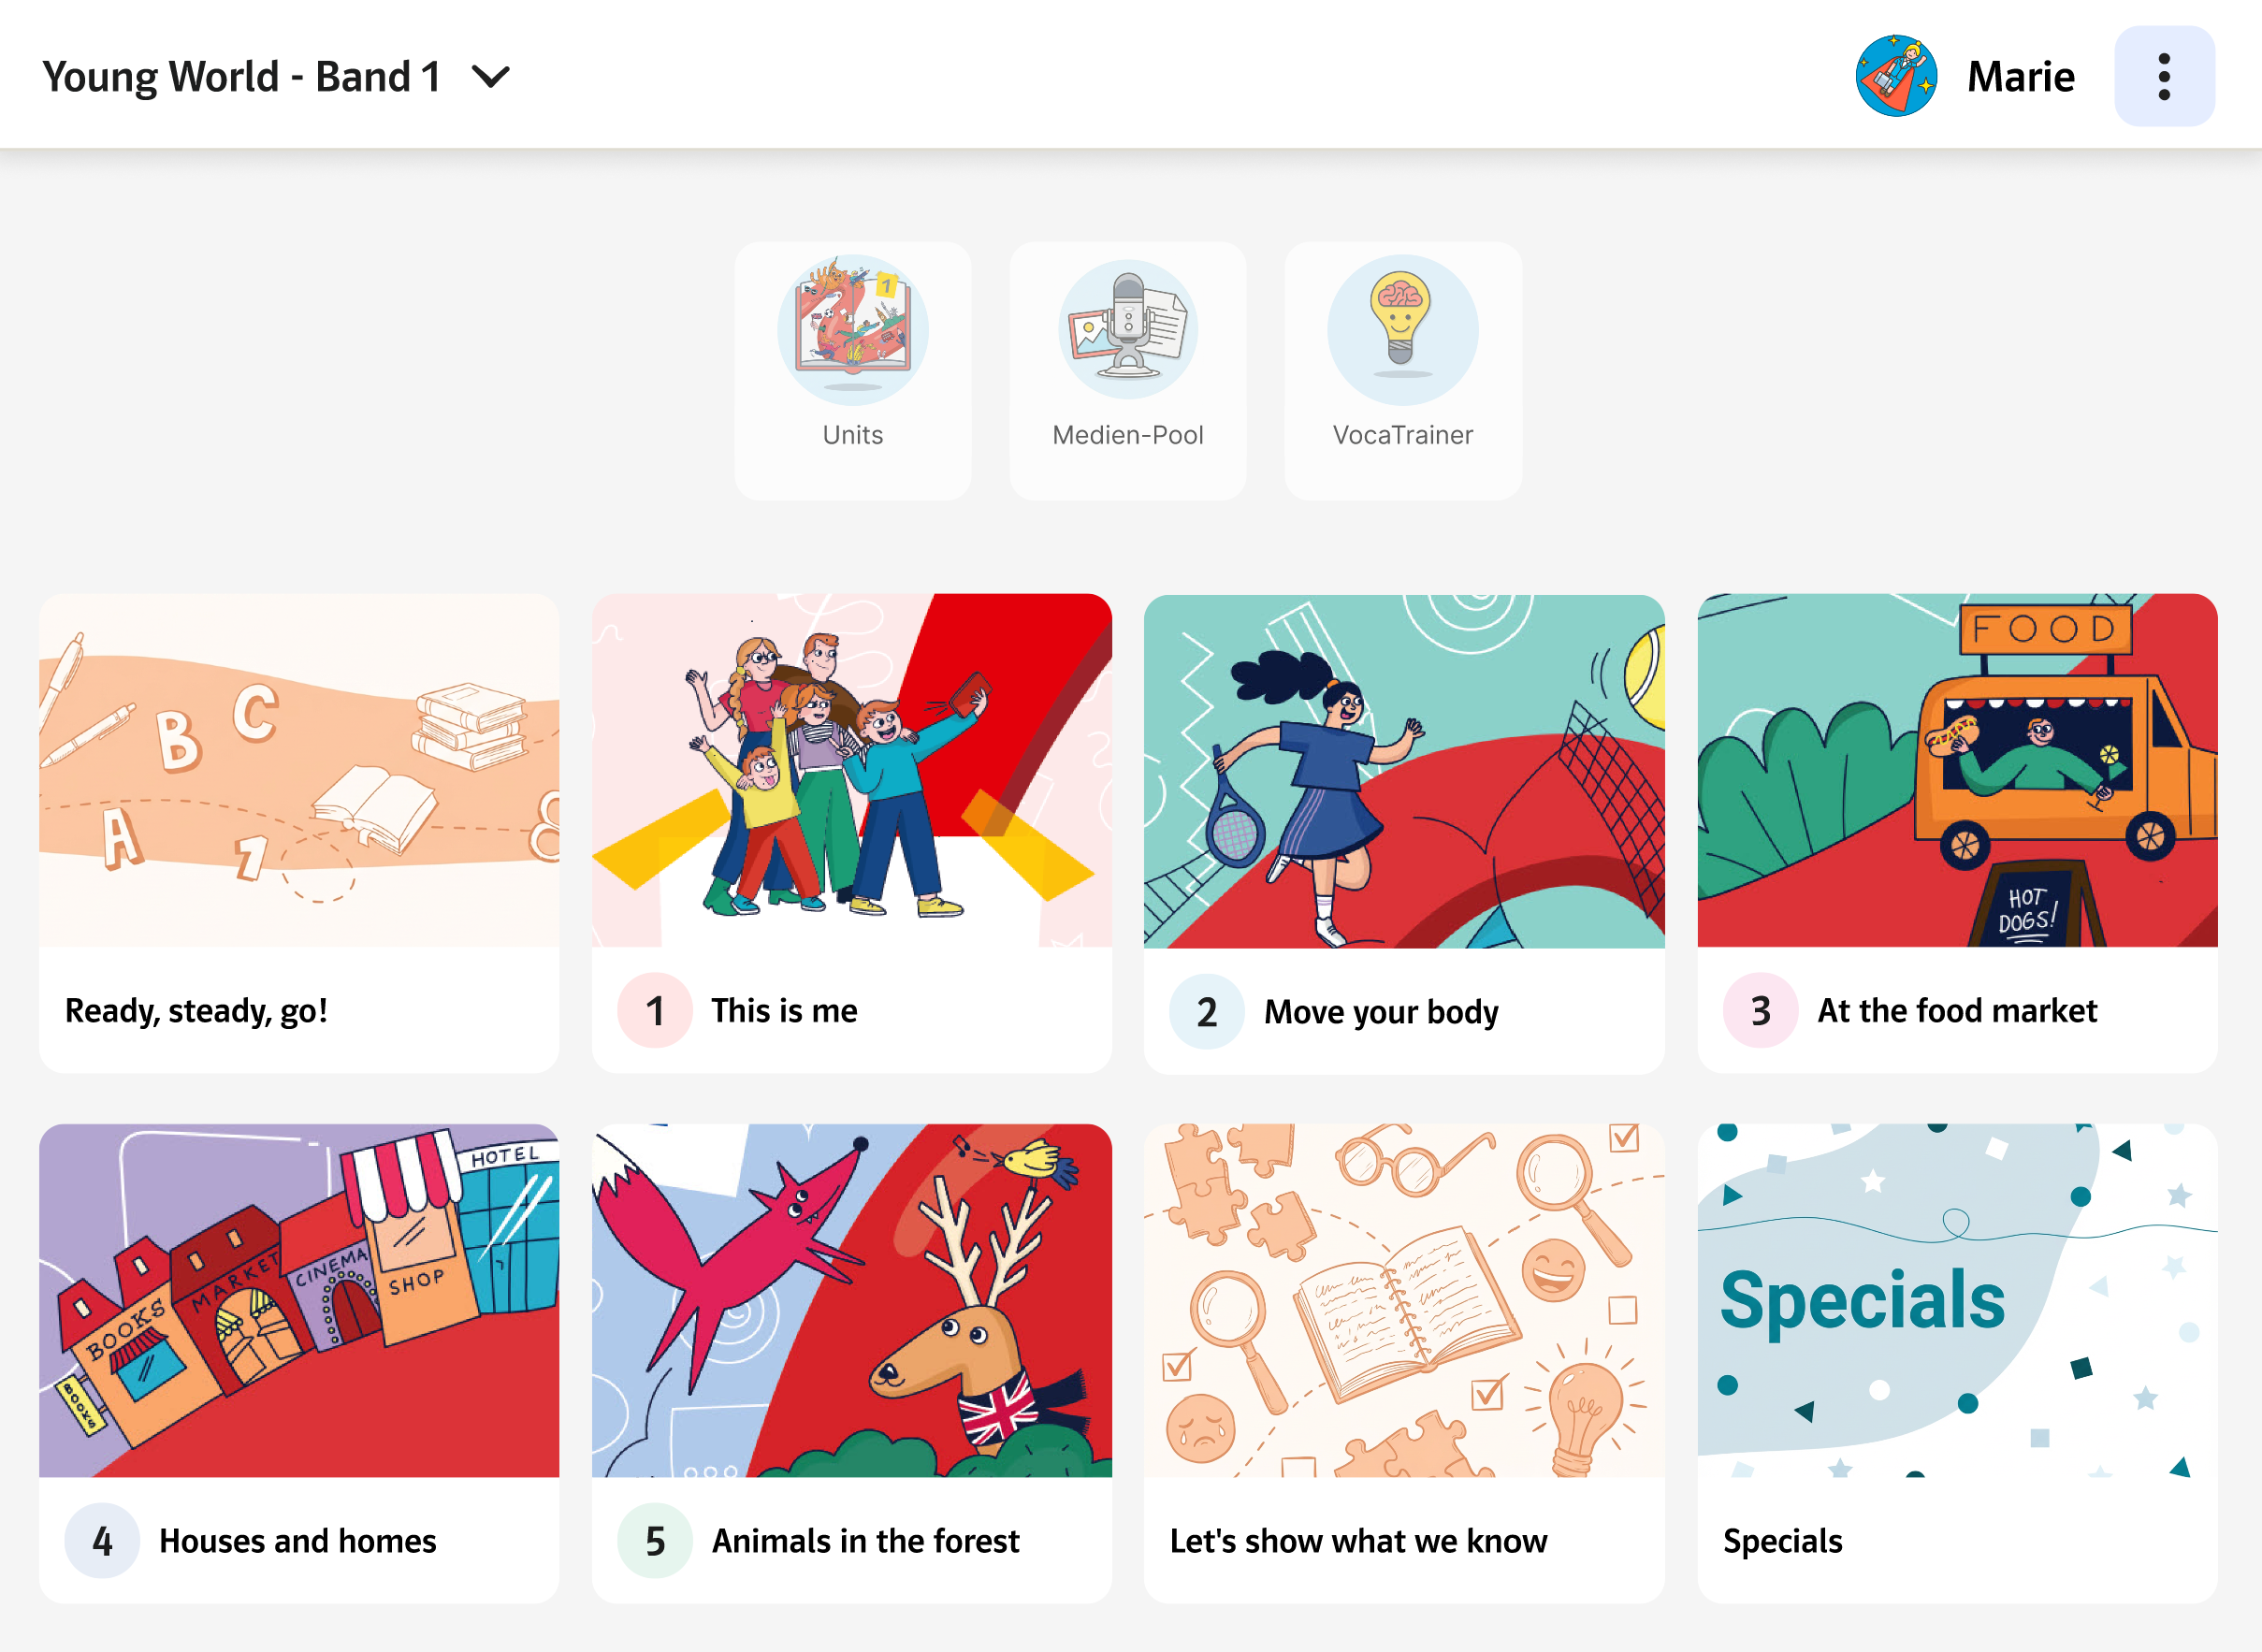Screen dimensions: 2262x1652
Task: Select unit number 2 badge
Action: coord(1207,1012)
